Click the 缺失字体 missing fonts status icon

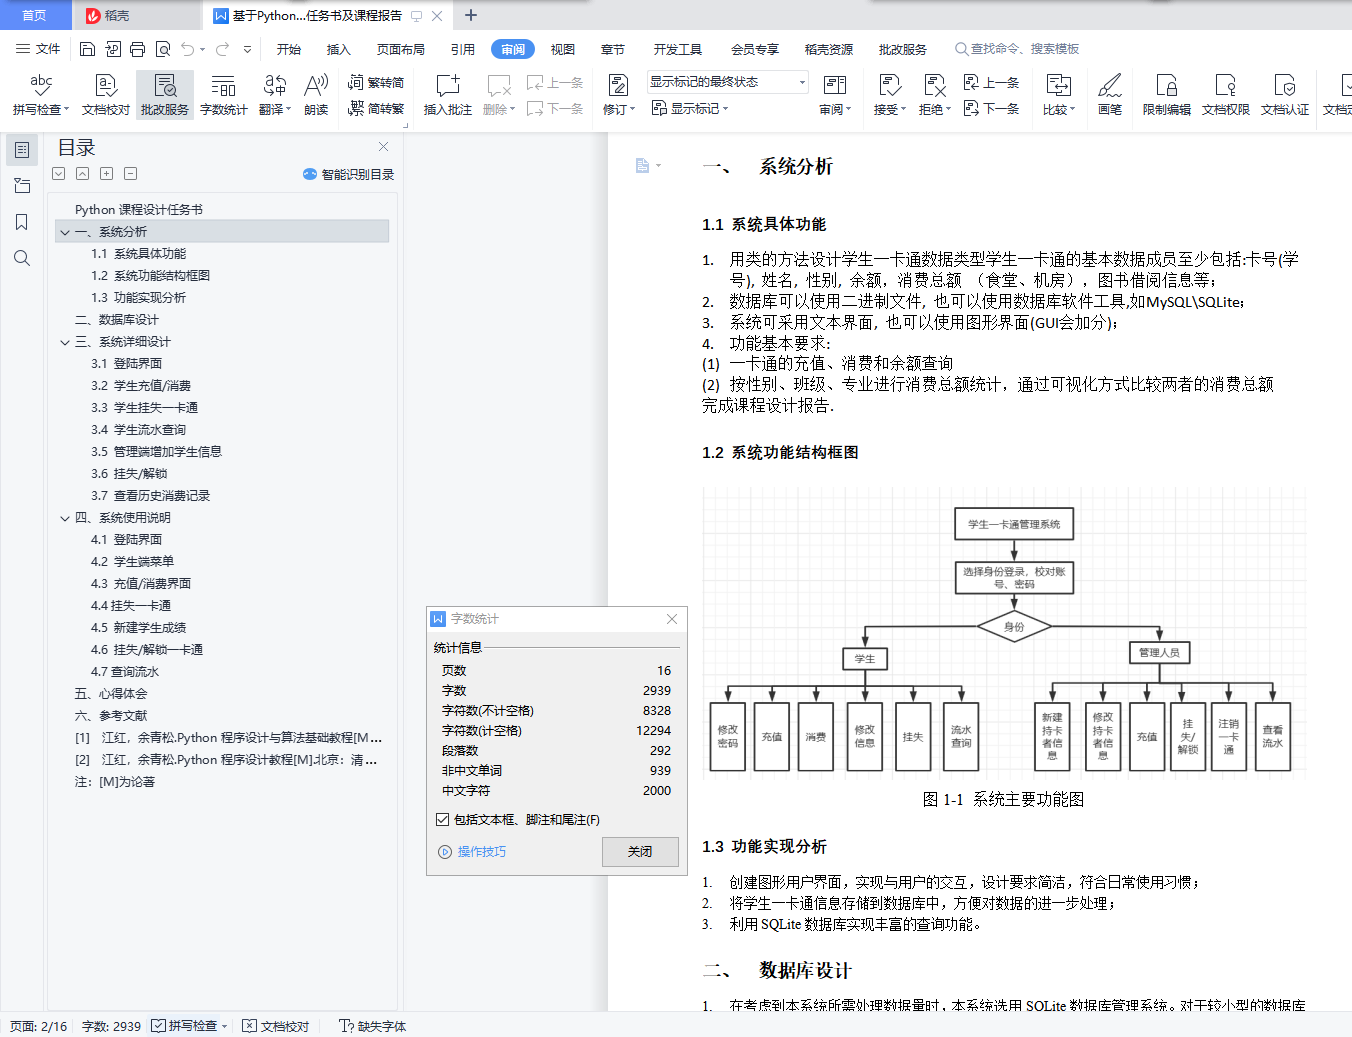pos(372,1026)
